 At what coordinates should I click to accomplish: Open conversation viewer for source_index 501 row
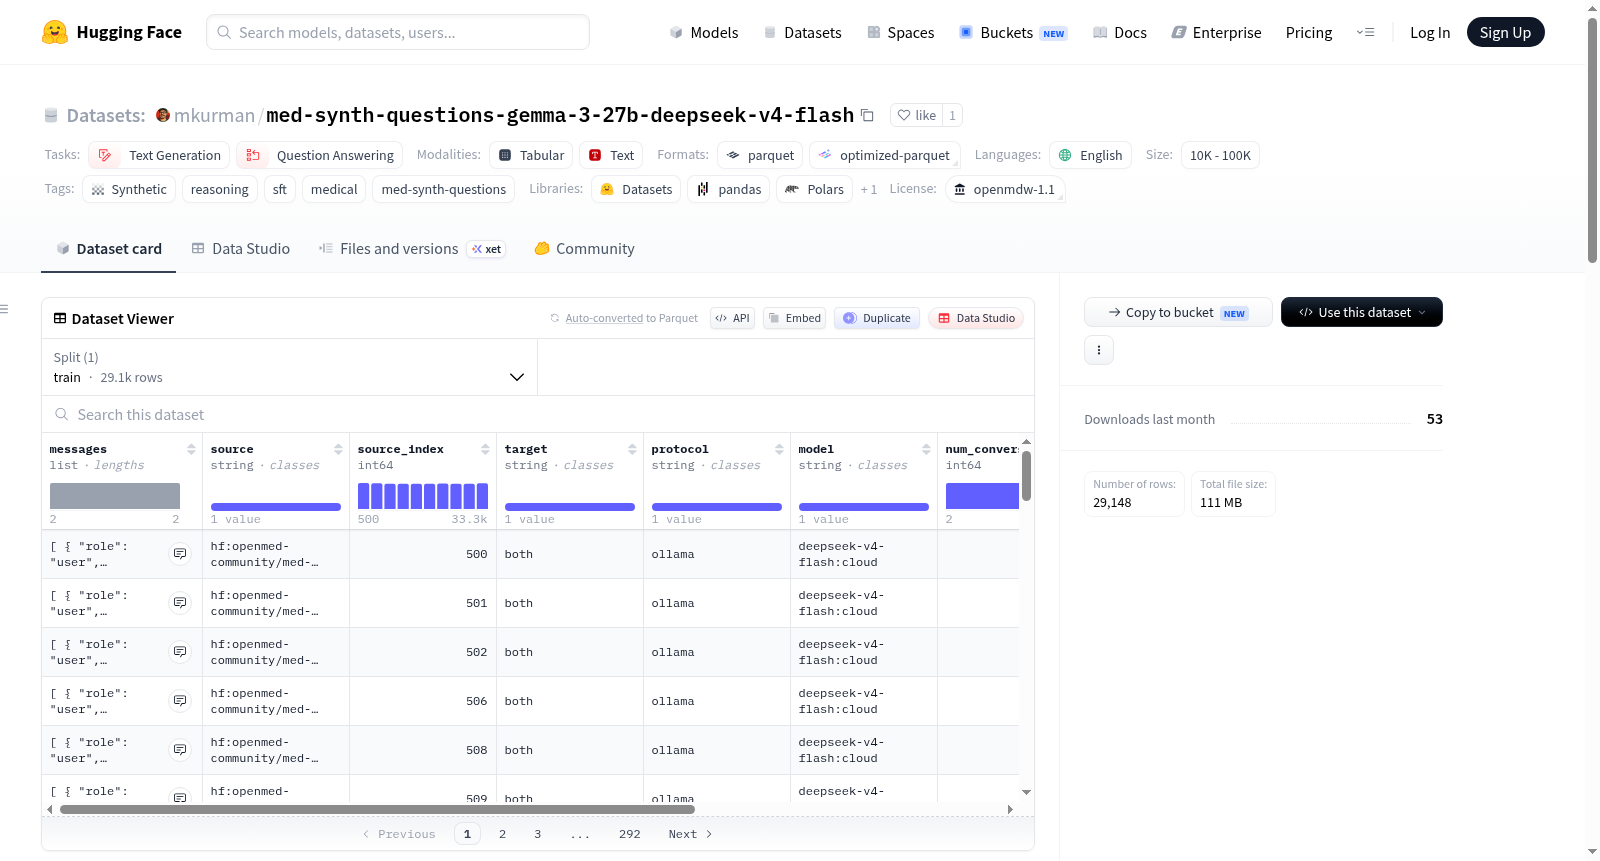(x=180, y=603)
